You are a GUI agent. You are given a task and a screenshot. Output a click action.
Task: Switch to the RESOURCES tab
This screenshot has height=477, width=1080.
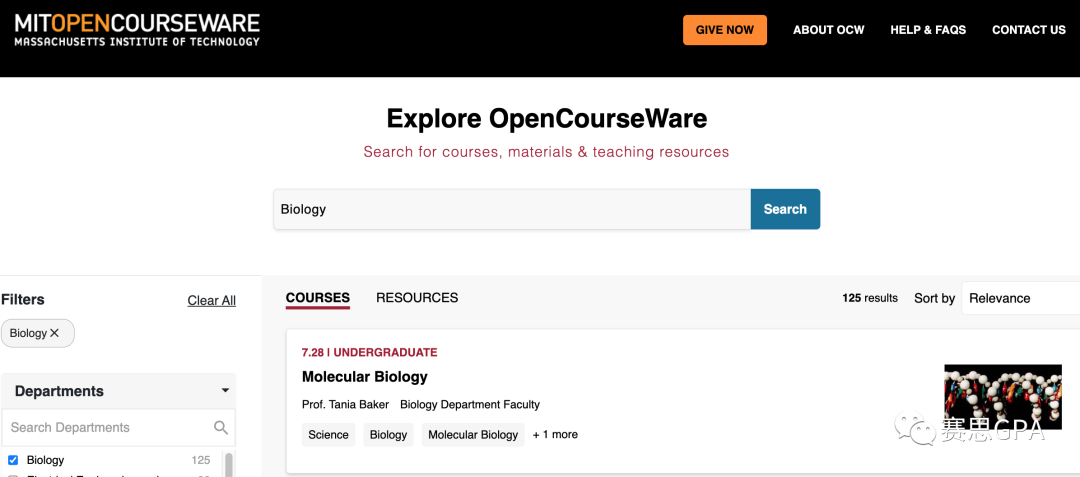(417, 298)
